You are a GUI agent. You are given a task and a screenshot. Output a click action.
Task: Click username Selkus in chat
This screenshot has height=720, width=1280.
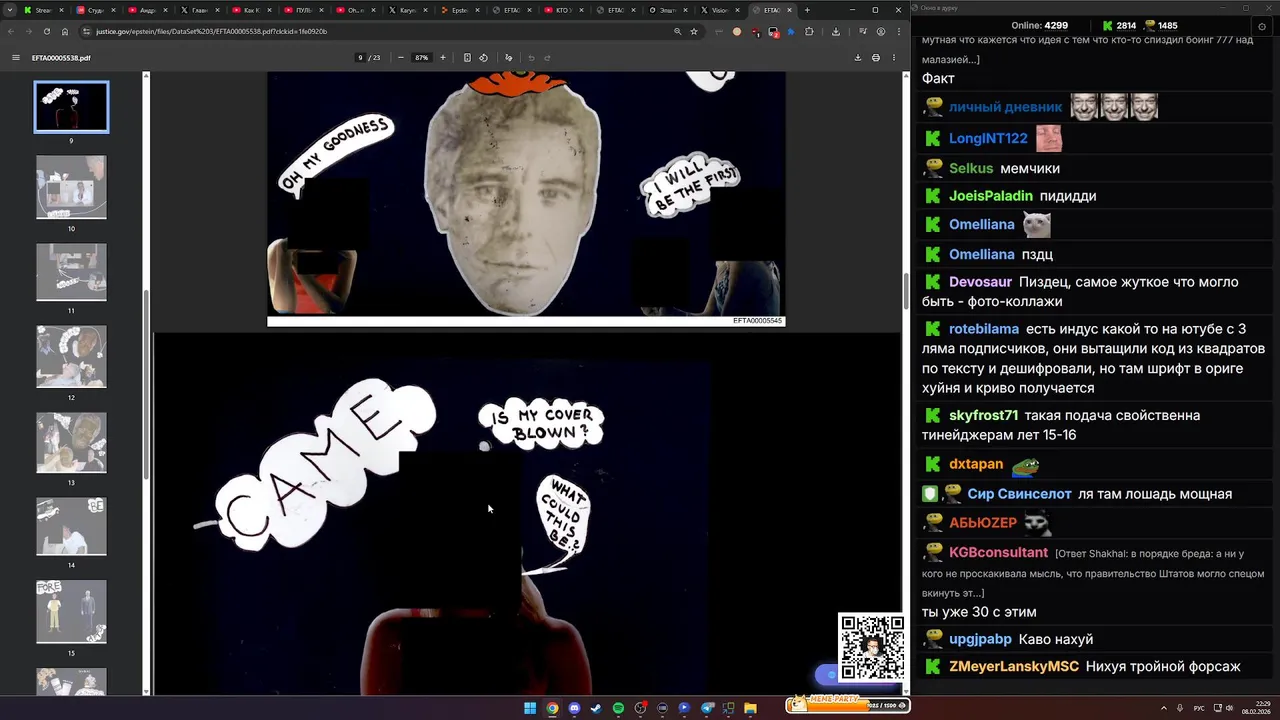pos(971,168)
